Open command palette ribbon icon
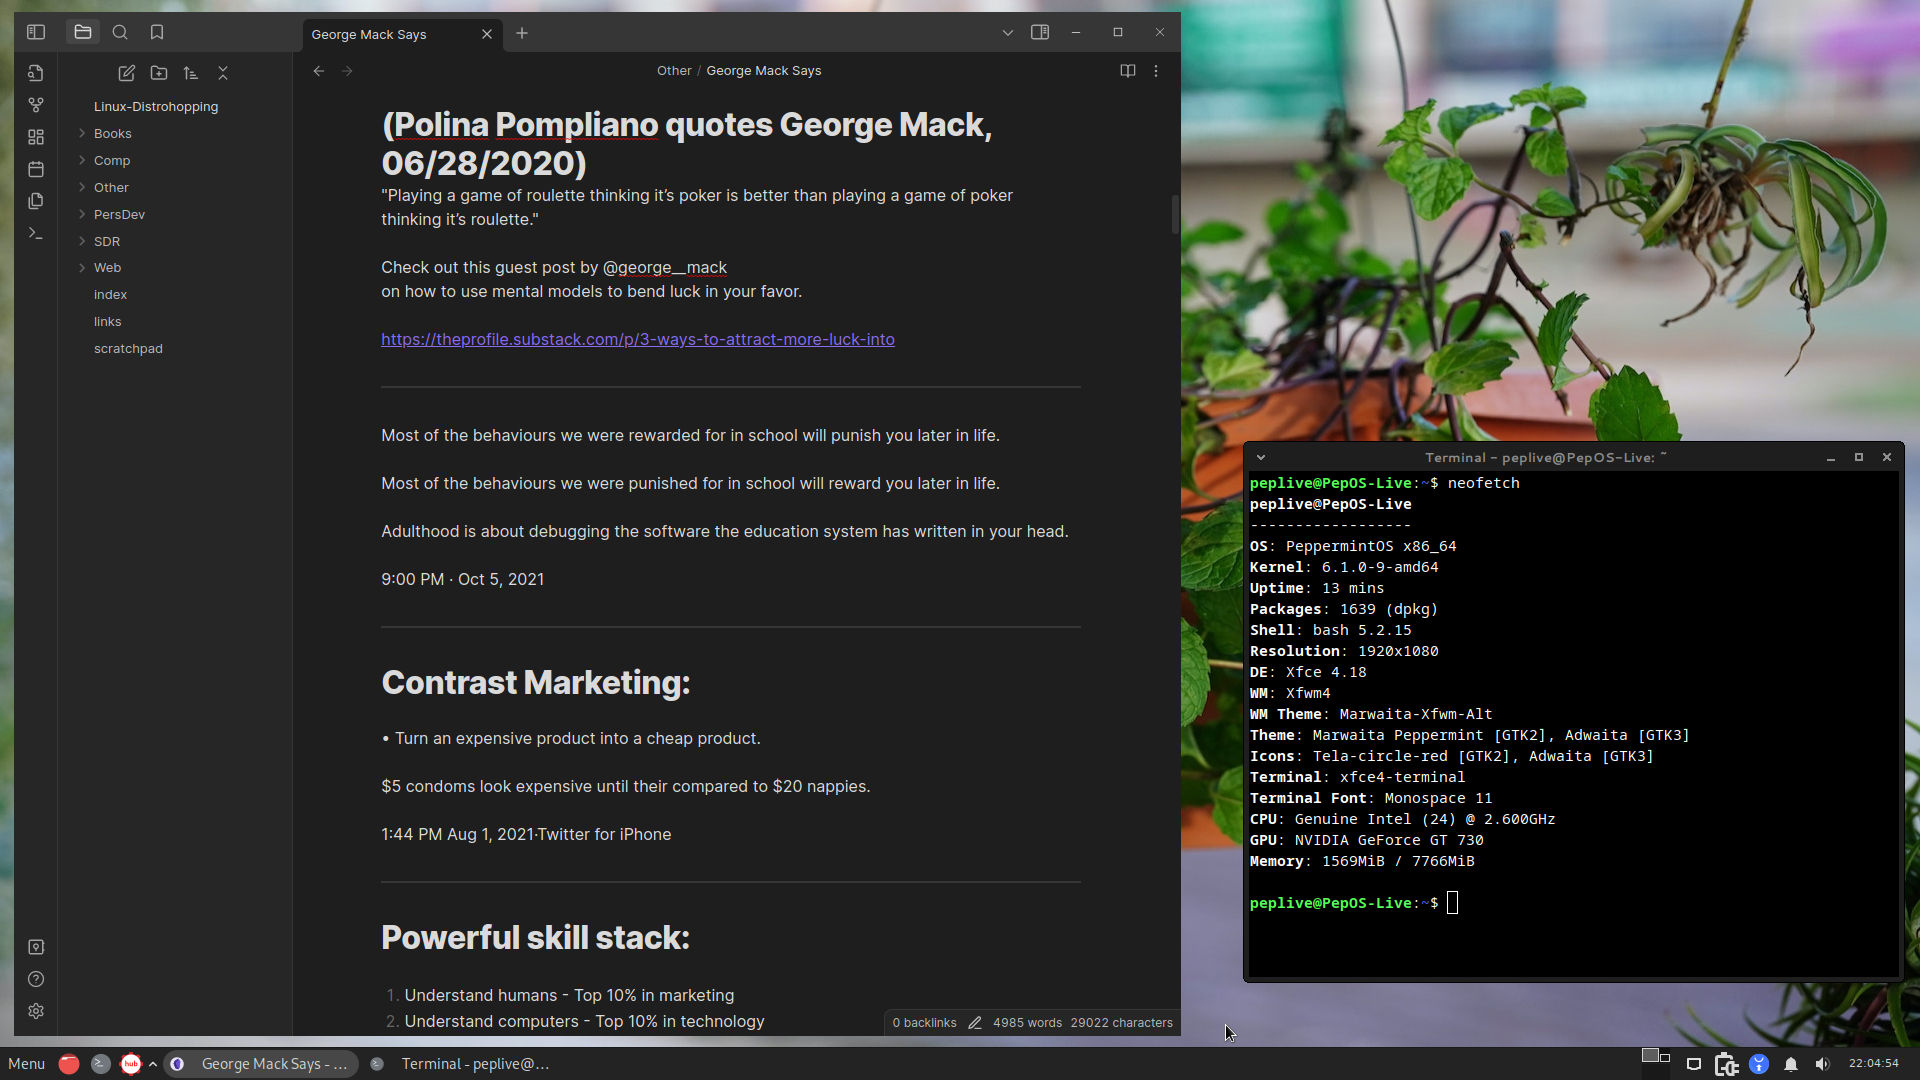Screen dimensions: 1920x1080 click(x=36, y=233)
